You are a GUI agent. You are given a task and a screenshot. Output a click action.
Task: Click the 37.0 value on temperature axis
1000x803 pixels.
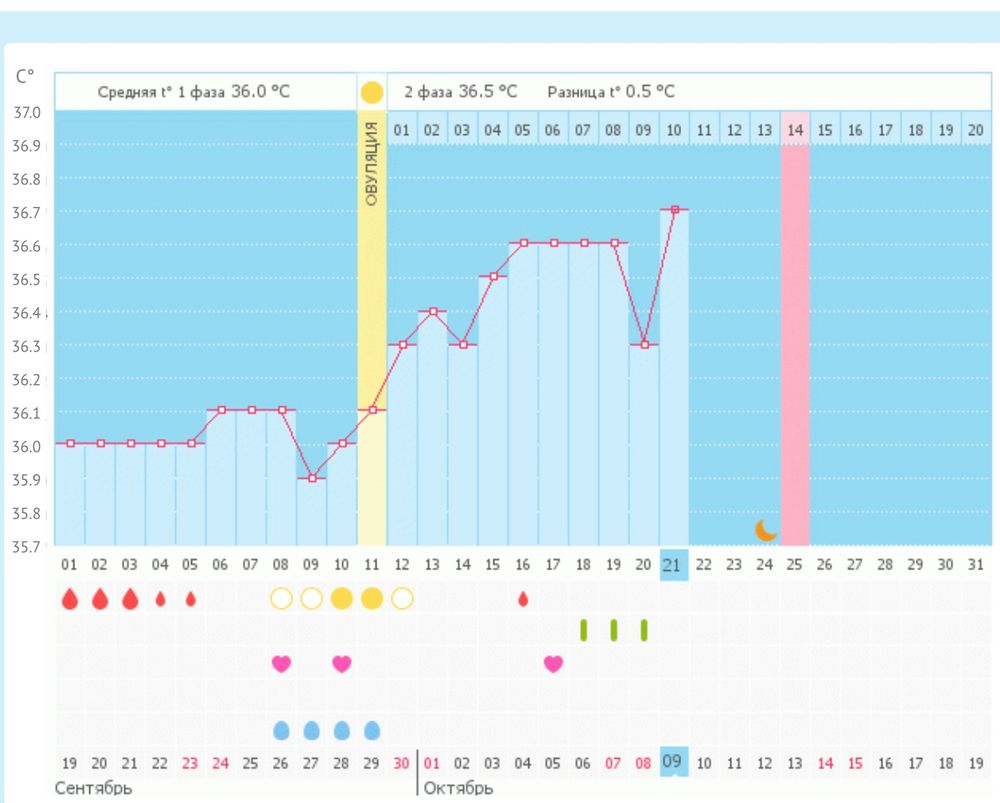pyautogui.click(x=27, y=112)
